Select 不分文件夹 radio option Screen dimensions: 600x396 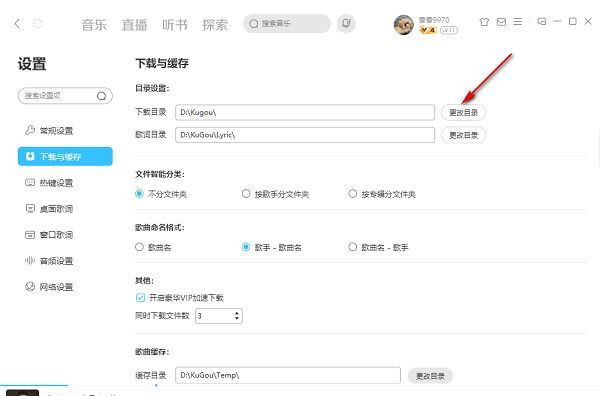[x=139, y=194]
